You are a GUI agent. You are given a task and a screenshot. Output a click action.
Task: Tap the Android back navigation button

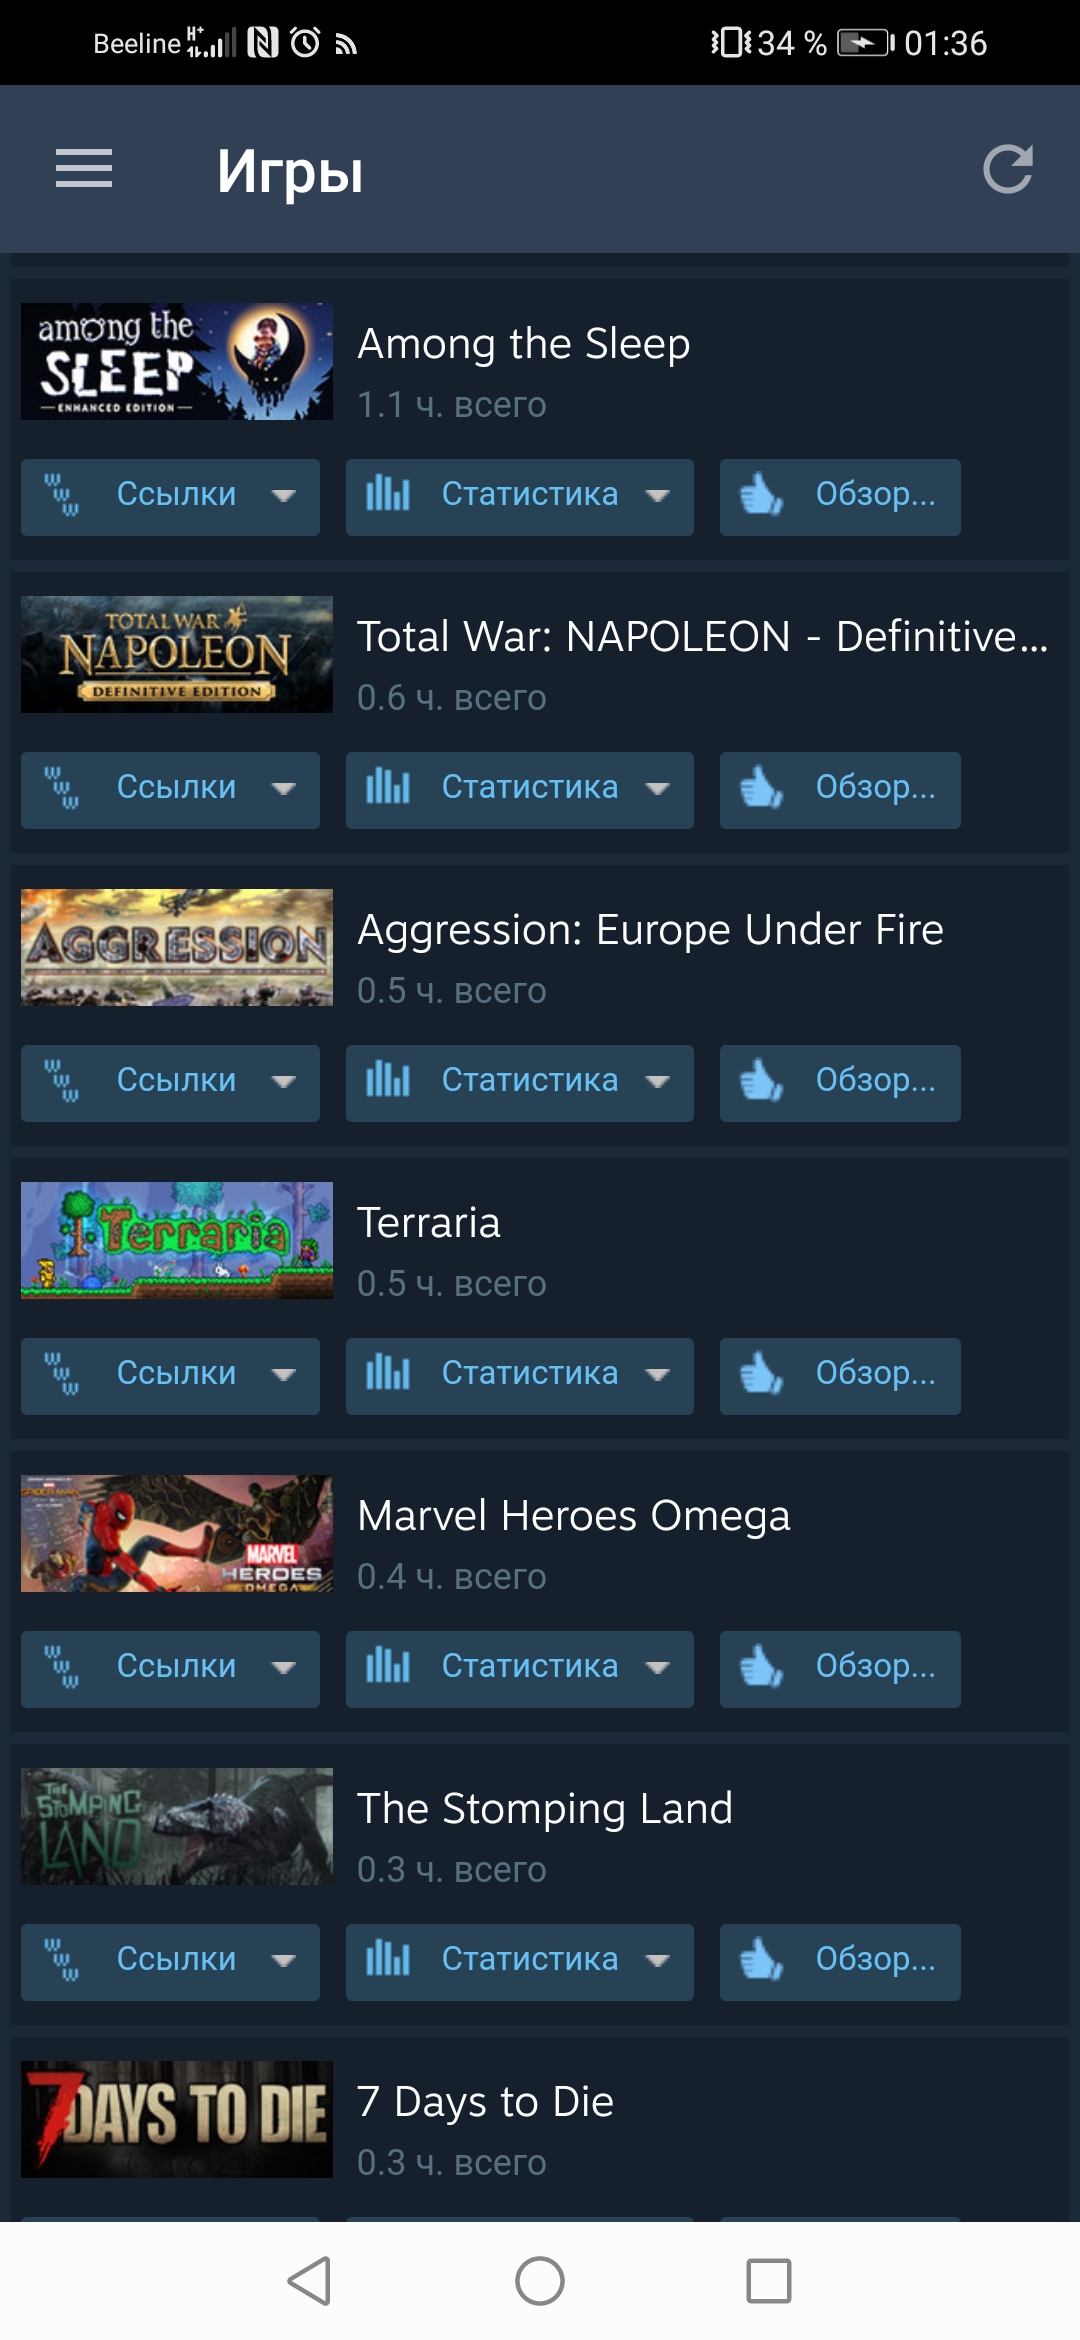tap(309, 2281)
